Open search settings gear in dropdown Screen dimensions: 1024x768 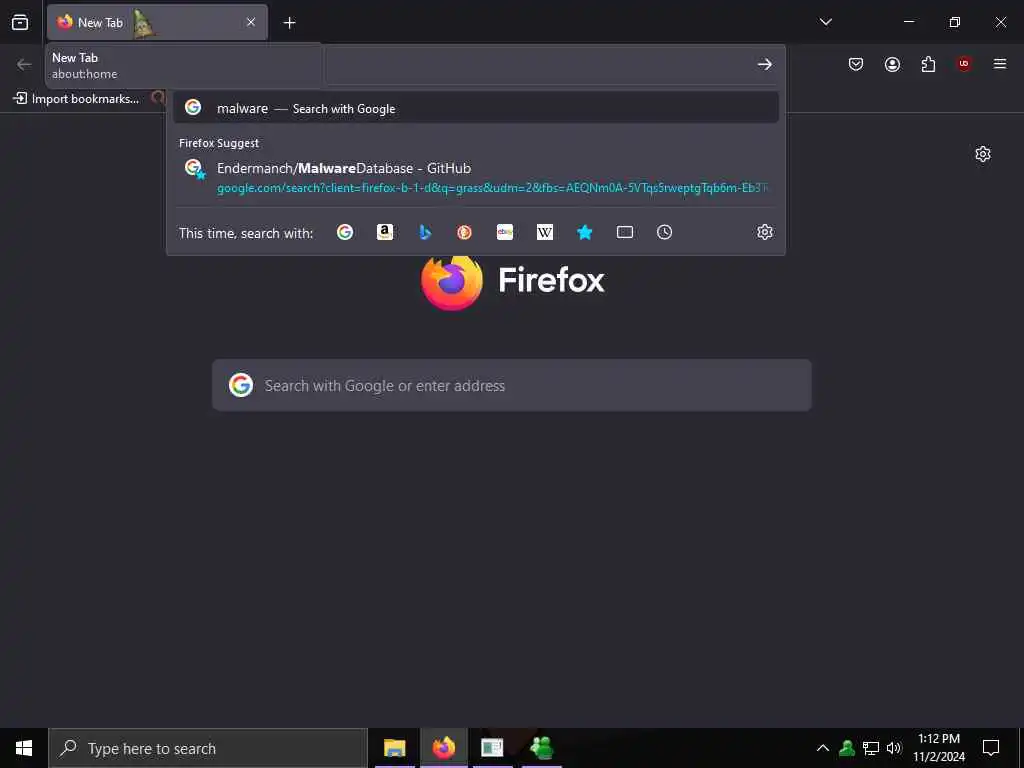765,232
